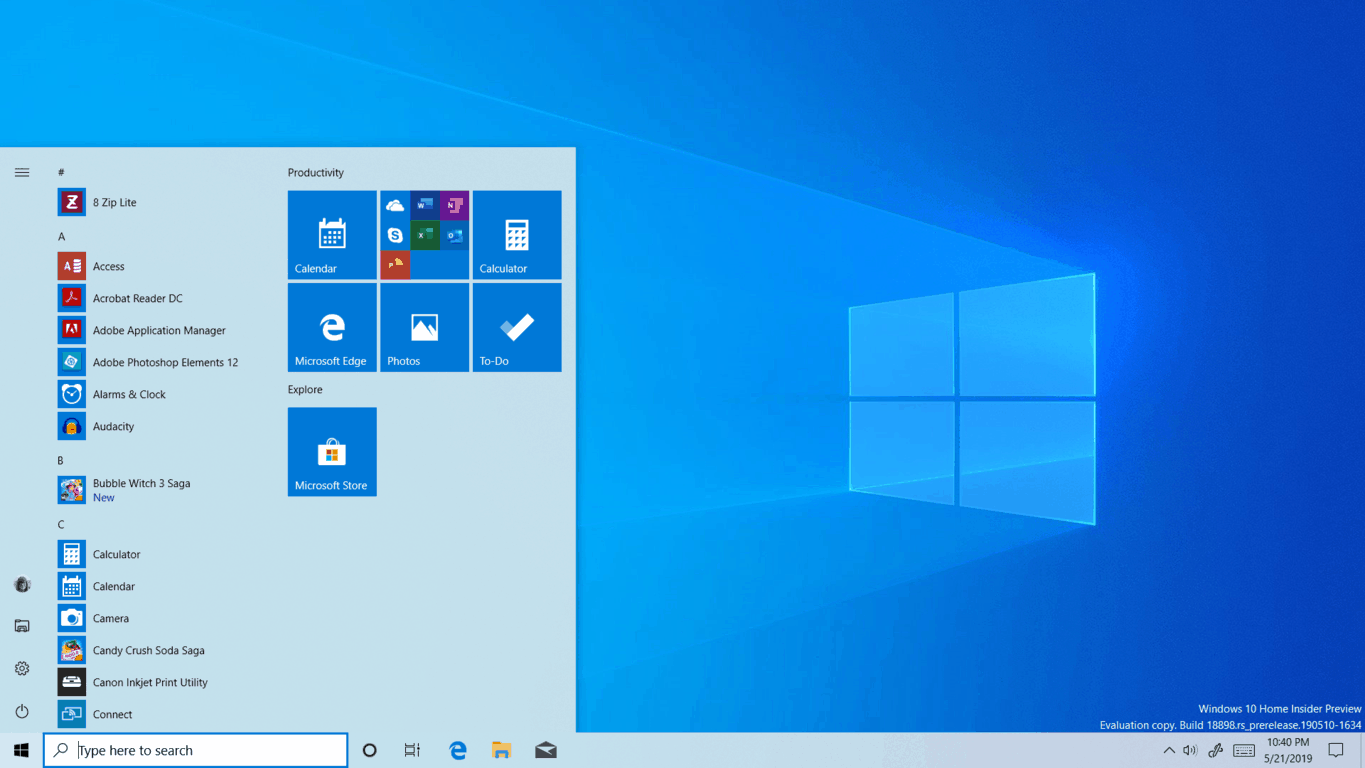Open the Photos tile
Viewport: 1365px width, 768px height.
[x=424, y=327]
